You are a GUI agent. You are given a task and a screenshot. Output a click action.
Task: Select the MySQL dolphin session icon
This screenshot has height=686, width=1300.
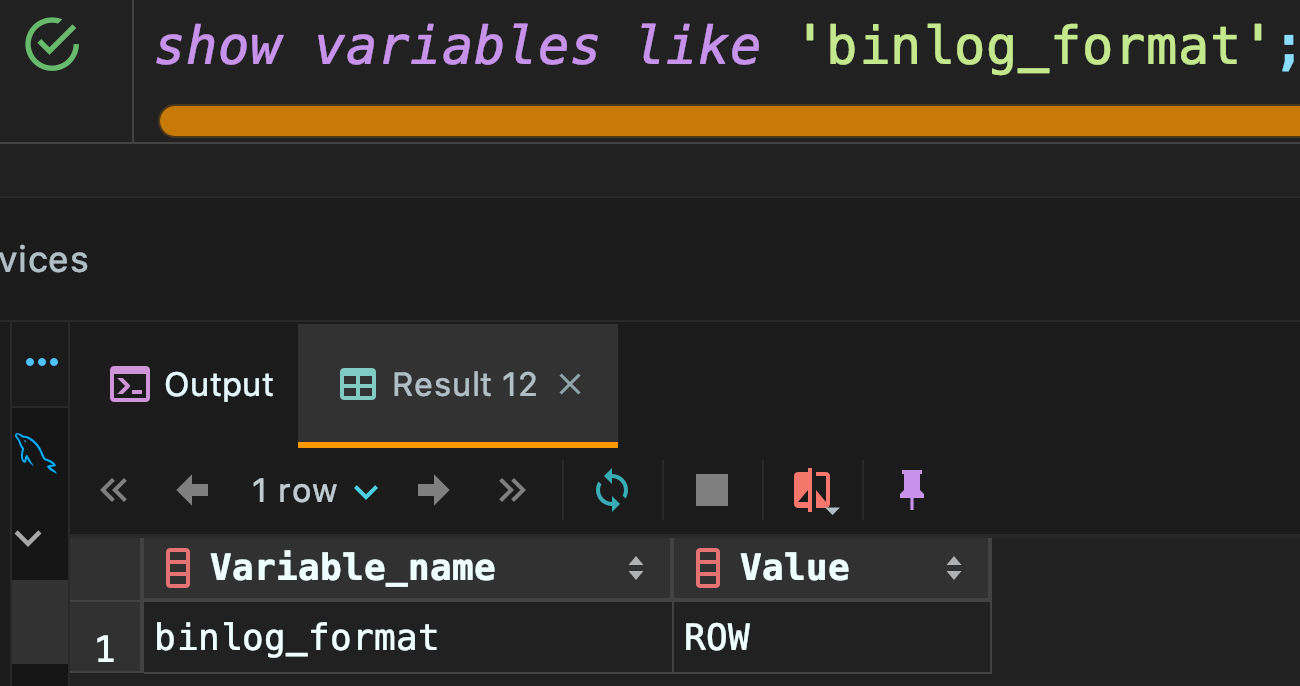click(38, 452)
